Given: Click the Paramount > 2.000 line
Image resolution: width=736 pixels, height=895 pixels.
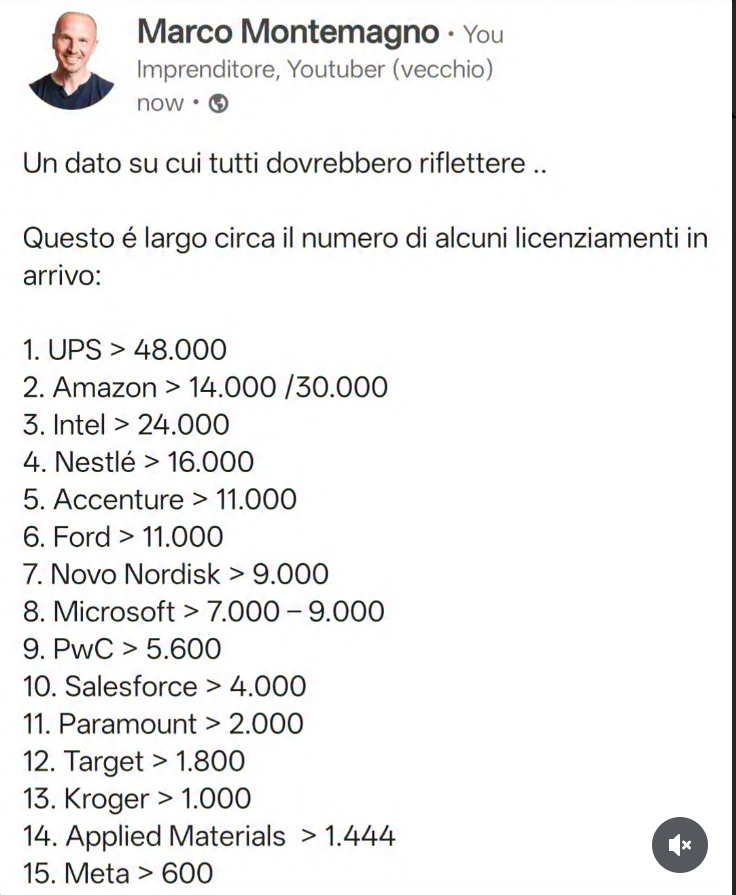Looking at the screenshot, I should pos(163,724).
